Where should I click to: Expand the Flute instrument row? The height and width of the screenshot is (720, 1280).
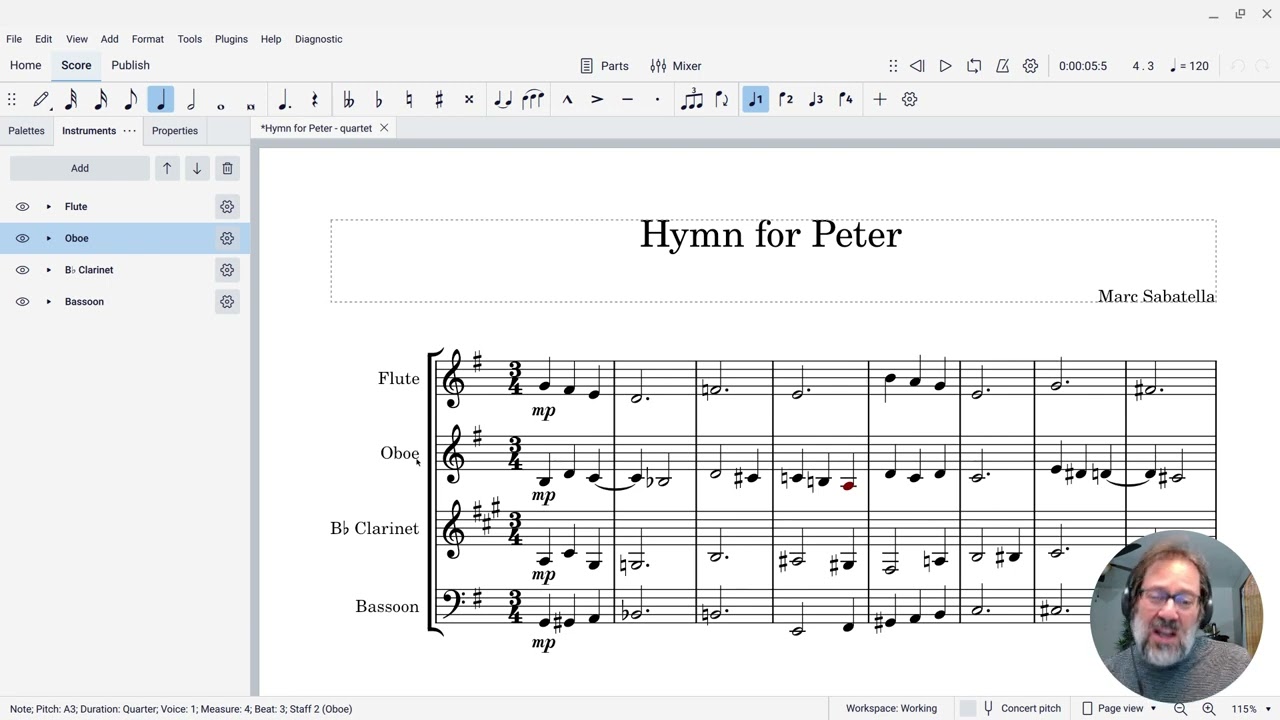coord(48,207)
